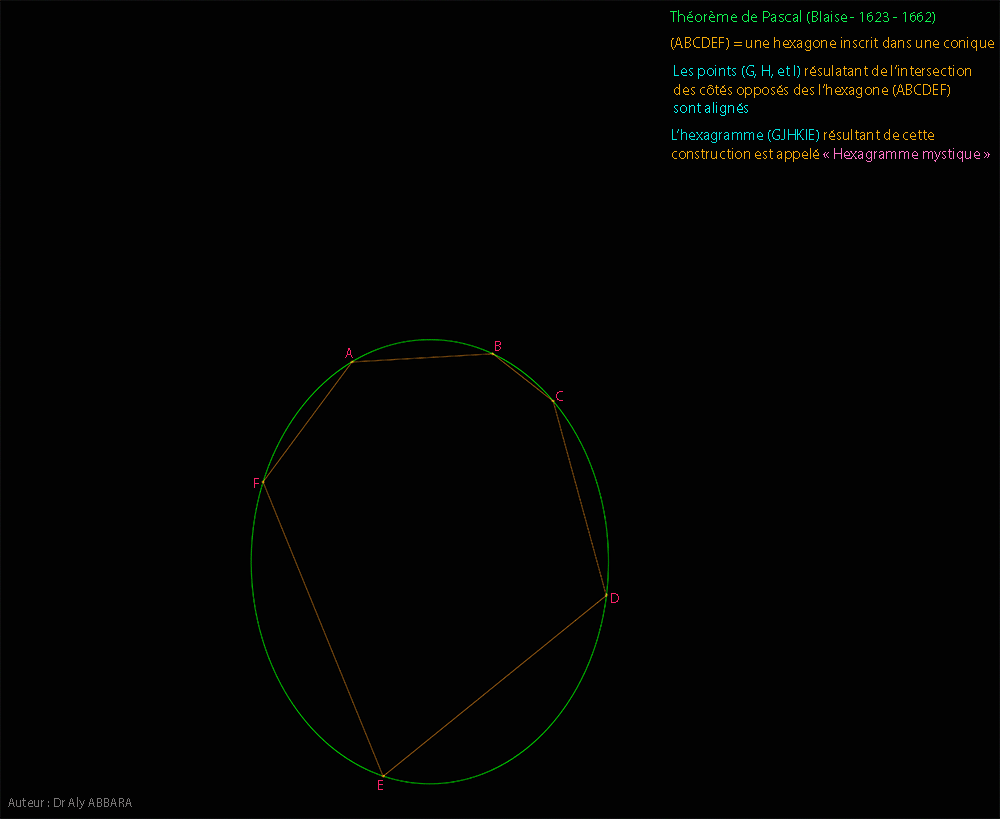This screenshot has height=819, width=1000.
Task: Click vertex point A on the ellipse
Action: click(353, 362)
